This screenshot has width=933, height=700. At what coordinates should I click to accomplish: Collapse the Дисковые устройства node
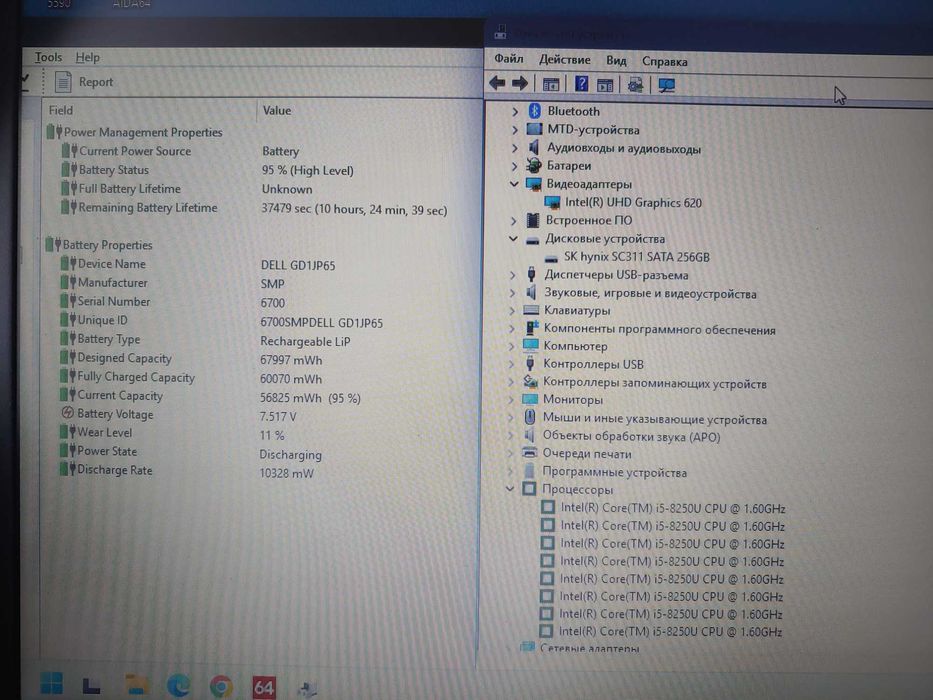(x=514, y=239)
